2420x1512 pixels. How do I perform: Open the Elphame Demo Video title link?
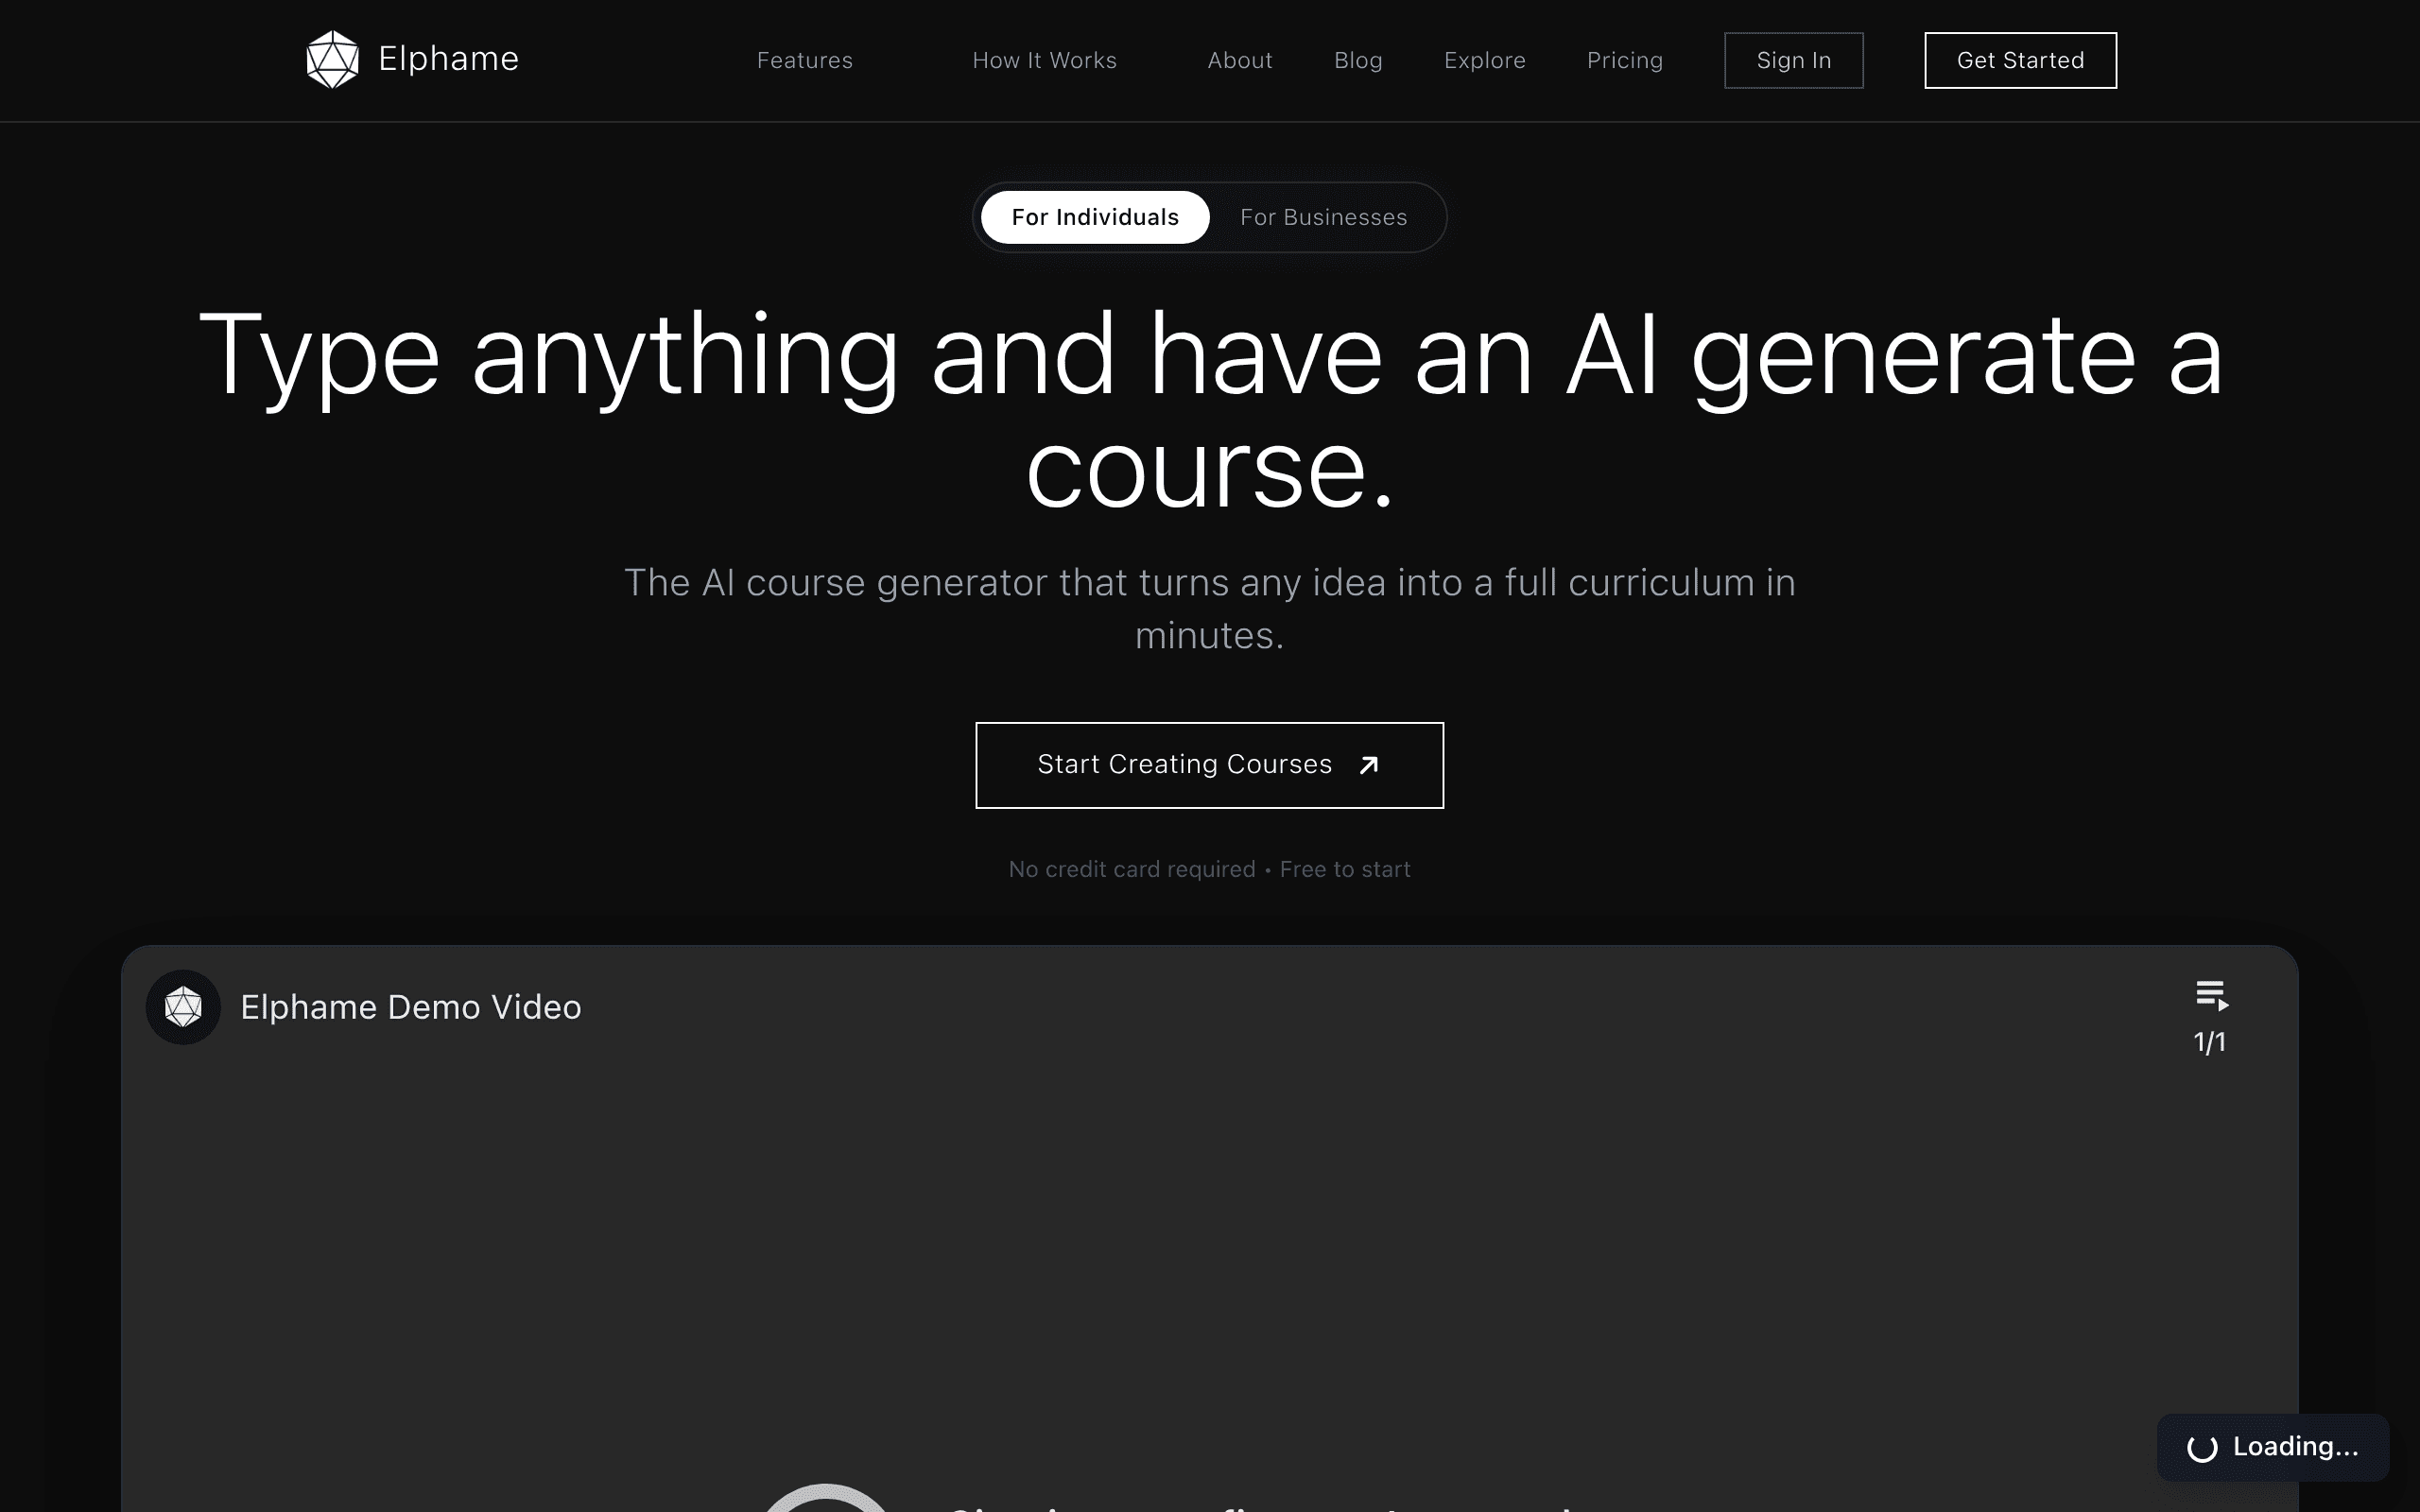(411, 1007)
